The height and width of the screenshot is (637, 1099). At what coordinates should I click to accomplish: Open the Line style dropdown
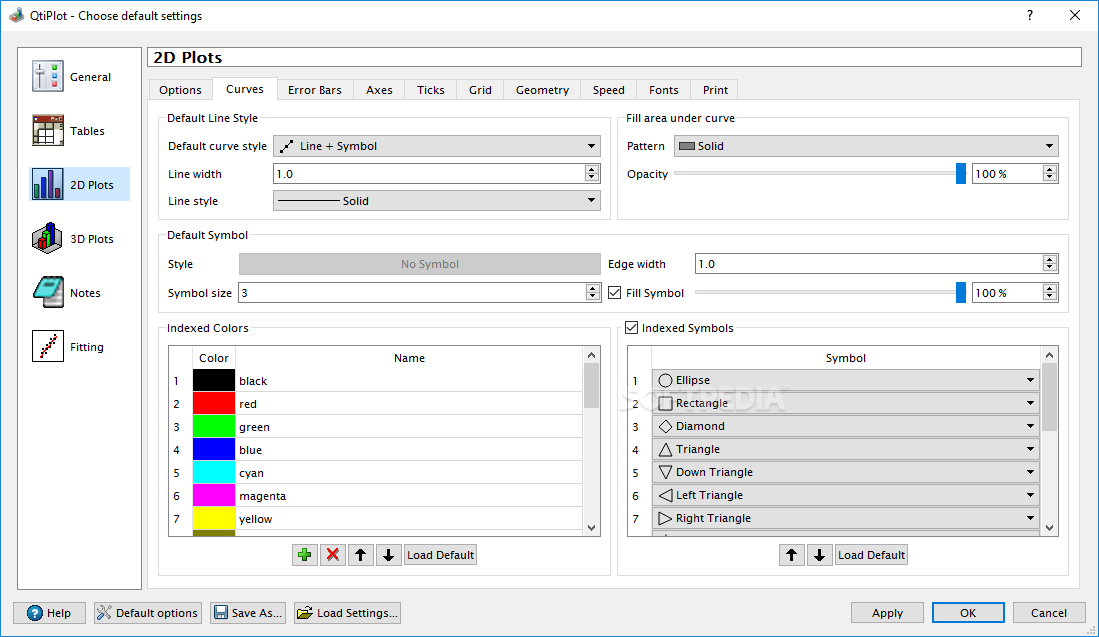click(437, 200)
